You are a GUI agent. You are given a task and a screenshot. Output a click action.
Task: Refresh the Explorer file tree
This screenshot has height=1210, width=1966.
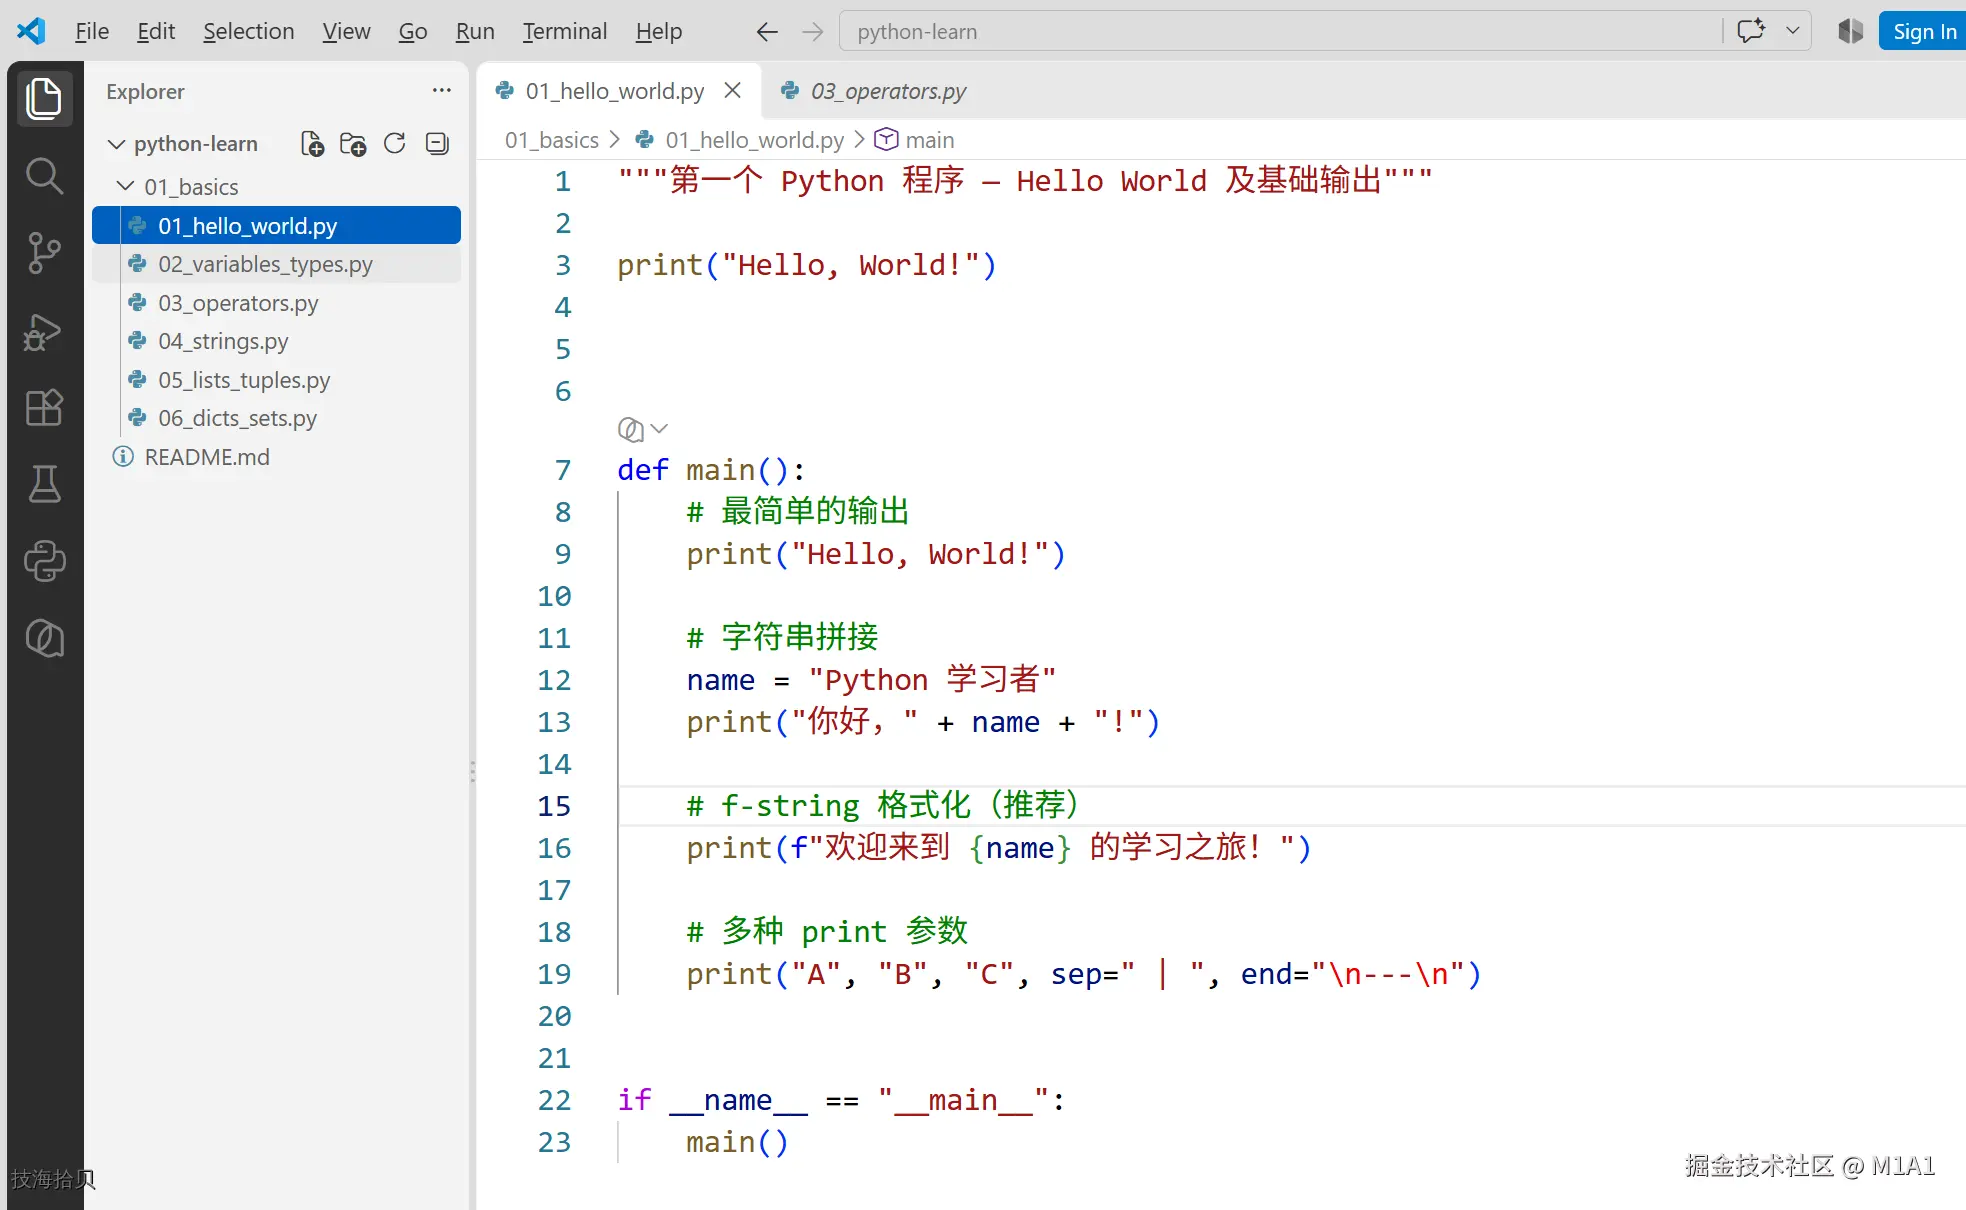[395, 144]
